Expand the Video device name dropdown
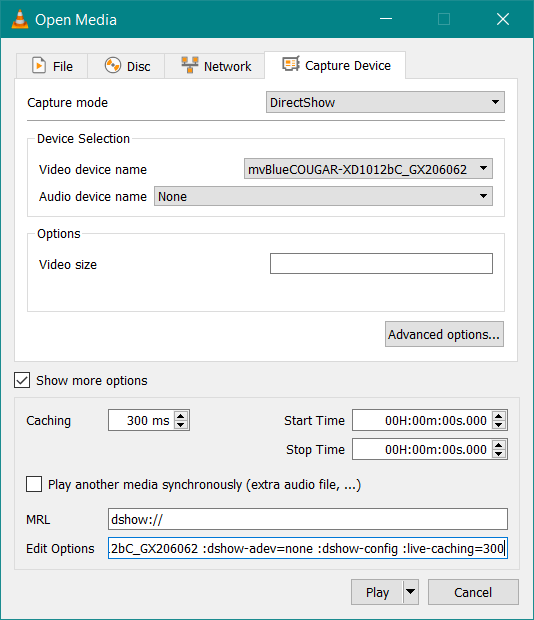This screenshot has width=534, height=620. coord(368,169)
